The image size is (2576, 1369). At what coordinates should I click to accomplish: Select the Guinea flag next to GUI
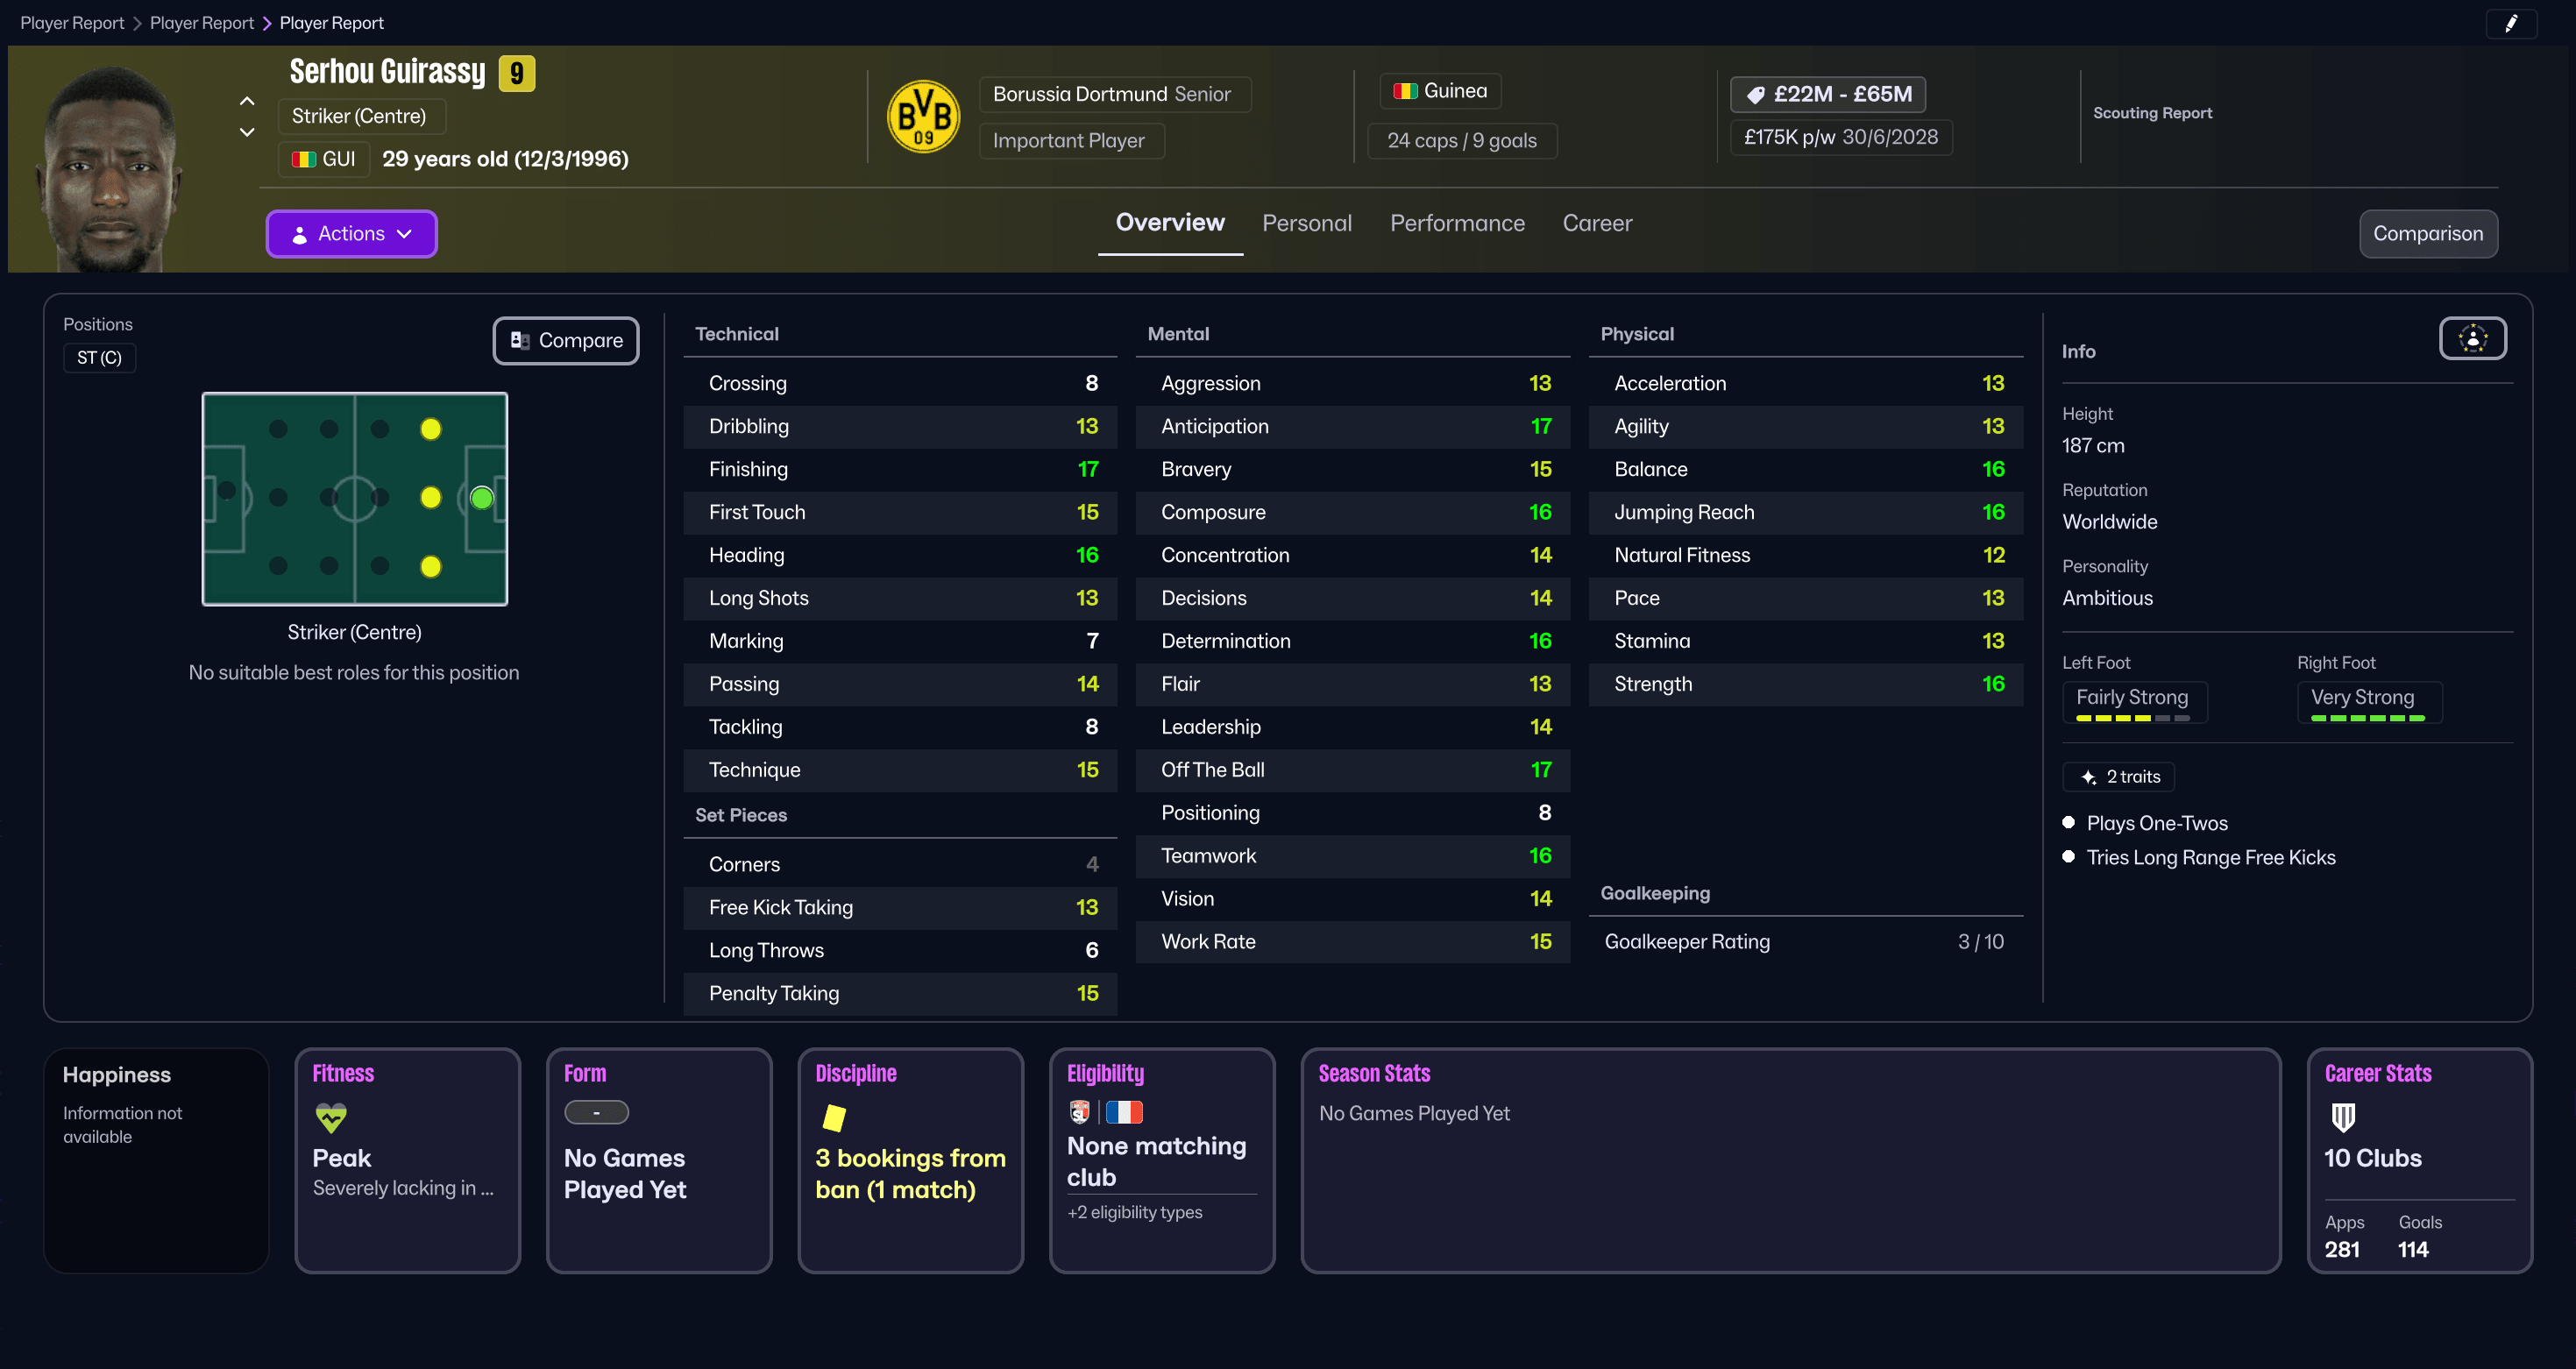(x=303, y=158)
